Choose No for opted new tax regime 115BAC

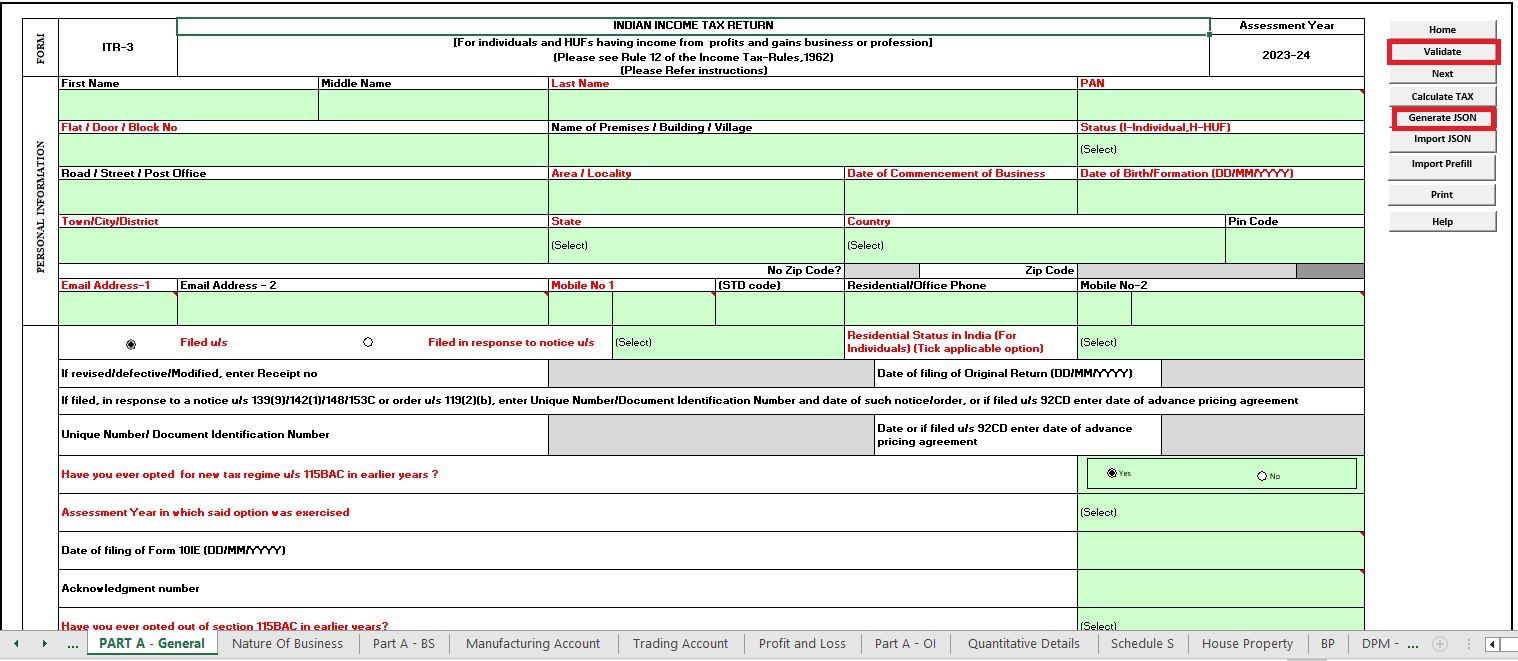[x=1262, y=476]
